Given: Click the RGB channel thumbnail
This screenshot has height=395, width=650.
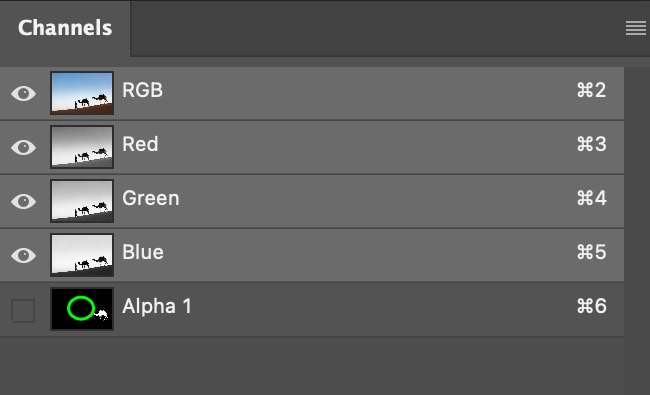Looking at the screenshot, I should [82, 93].
